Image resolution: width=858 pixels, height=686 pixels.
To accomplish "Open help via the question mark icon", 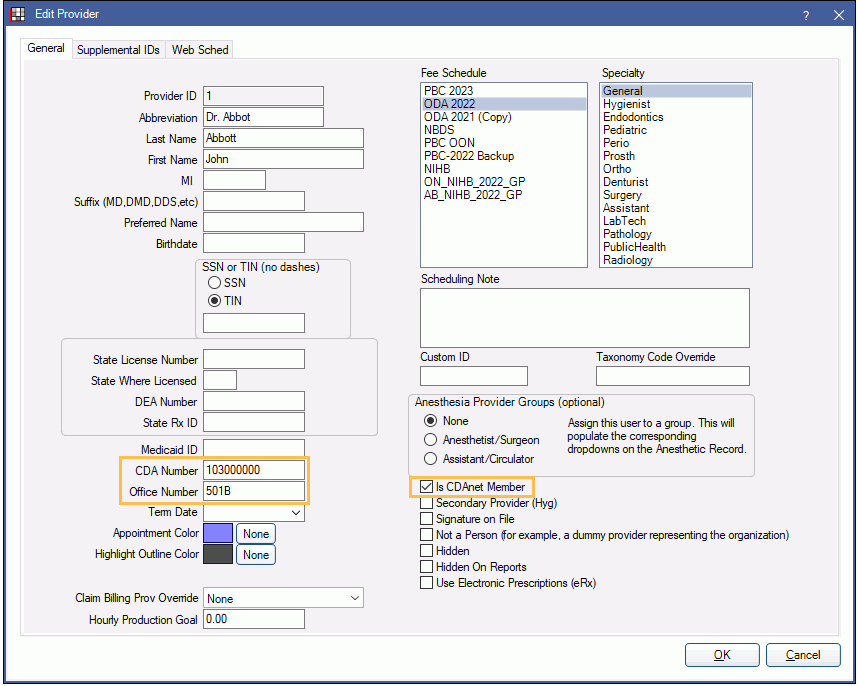I will [806, 15].
